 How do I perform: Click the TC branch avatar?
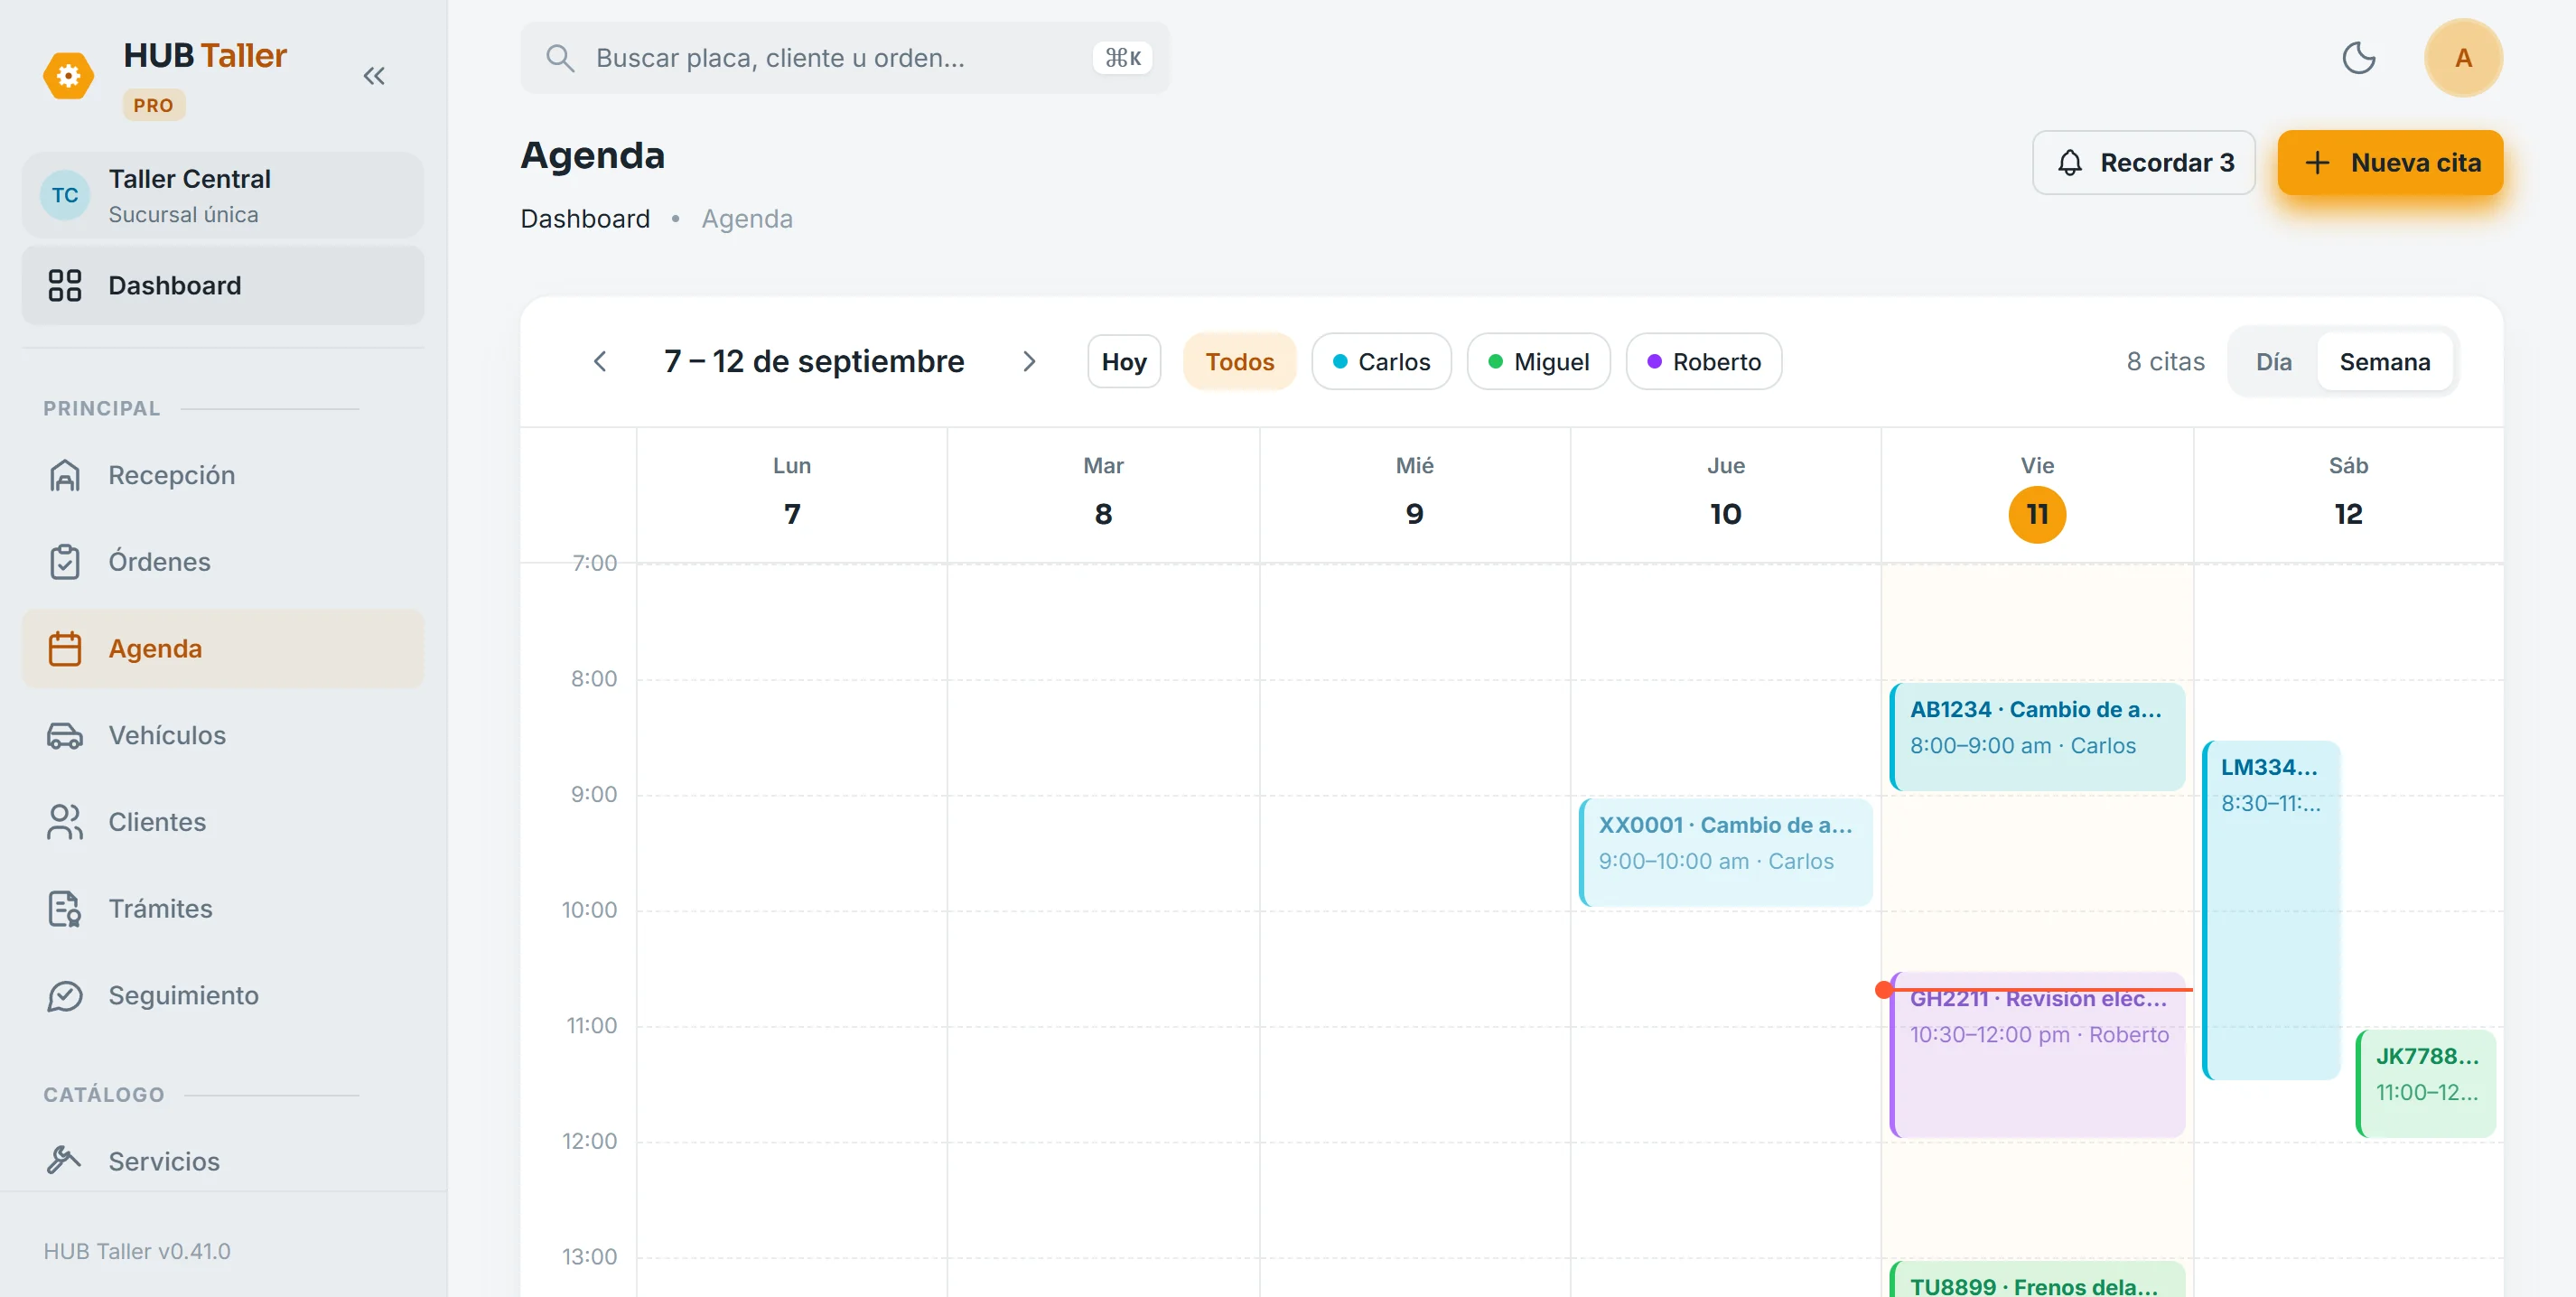point(65,195)
